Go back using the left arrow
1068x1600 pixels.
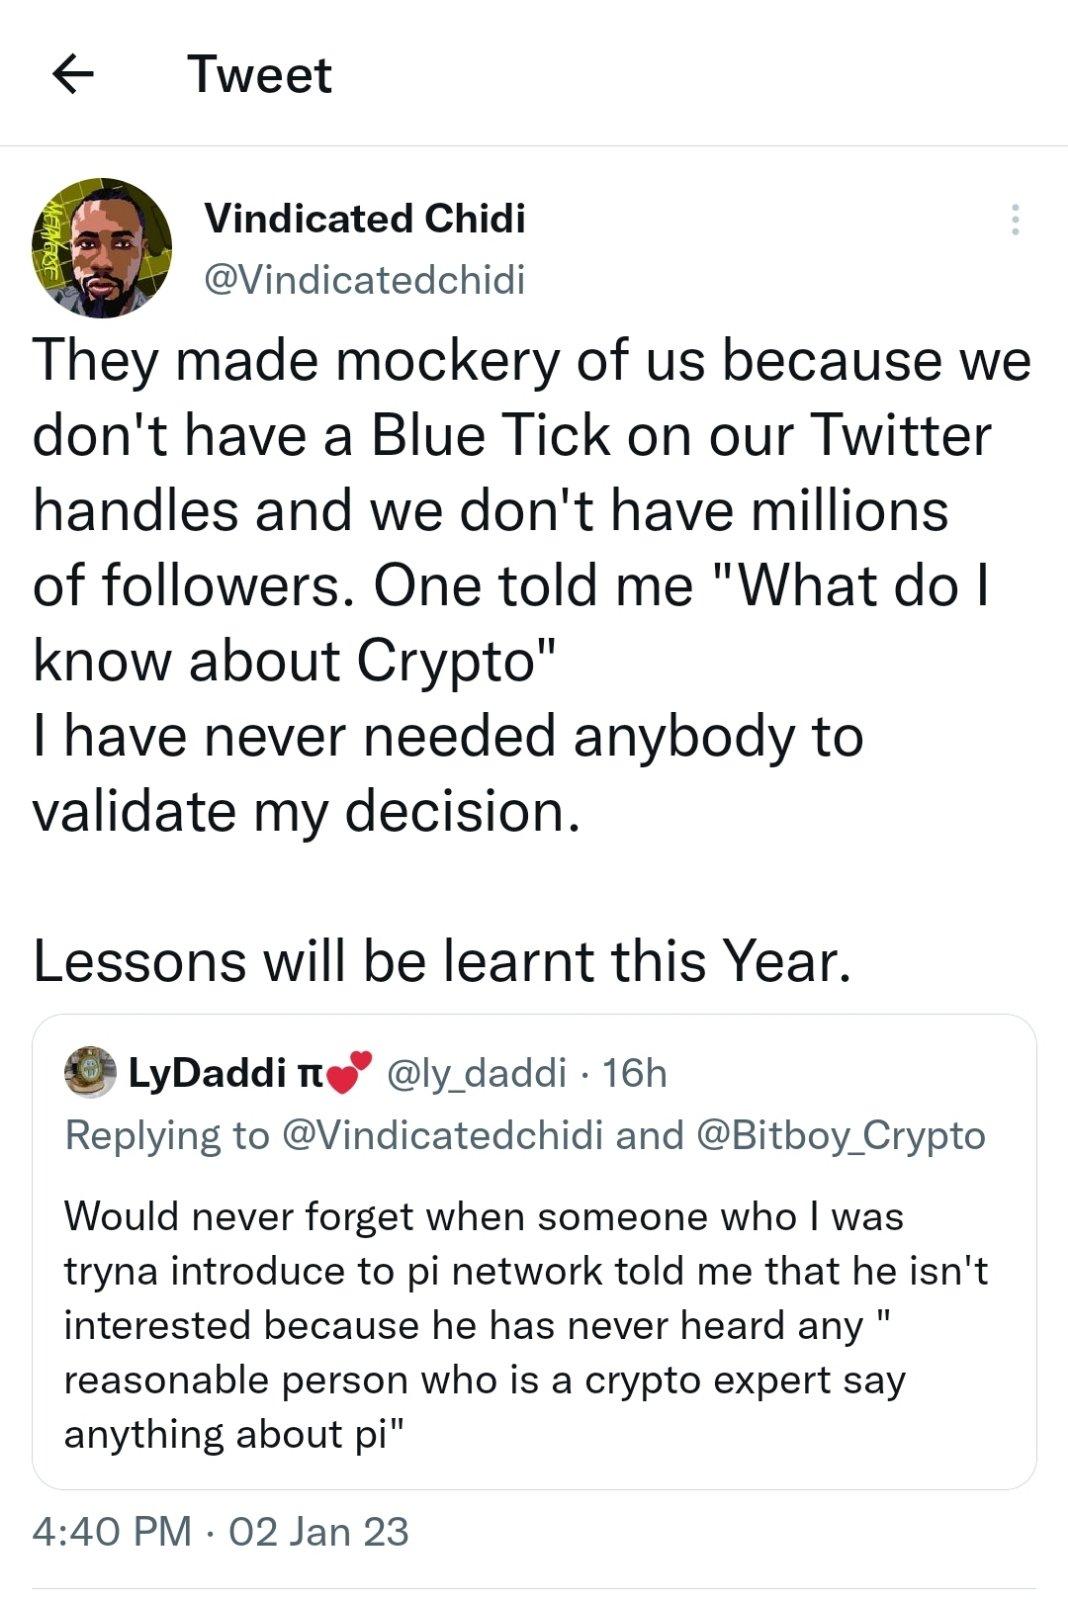tap(72, 74)
